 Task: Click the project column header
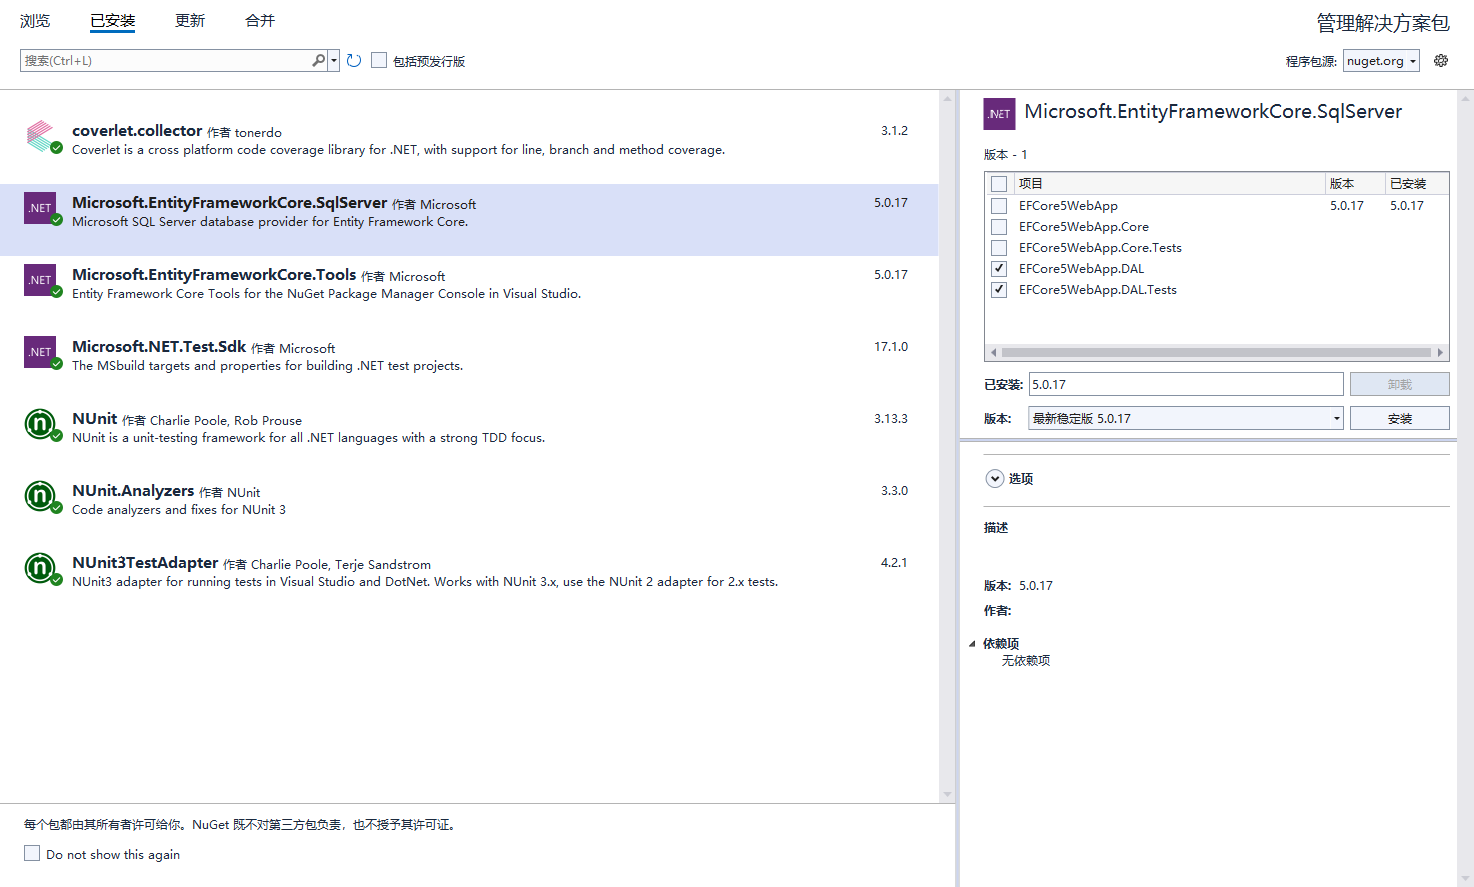[x=1169, y=183]
